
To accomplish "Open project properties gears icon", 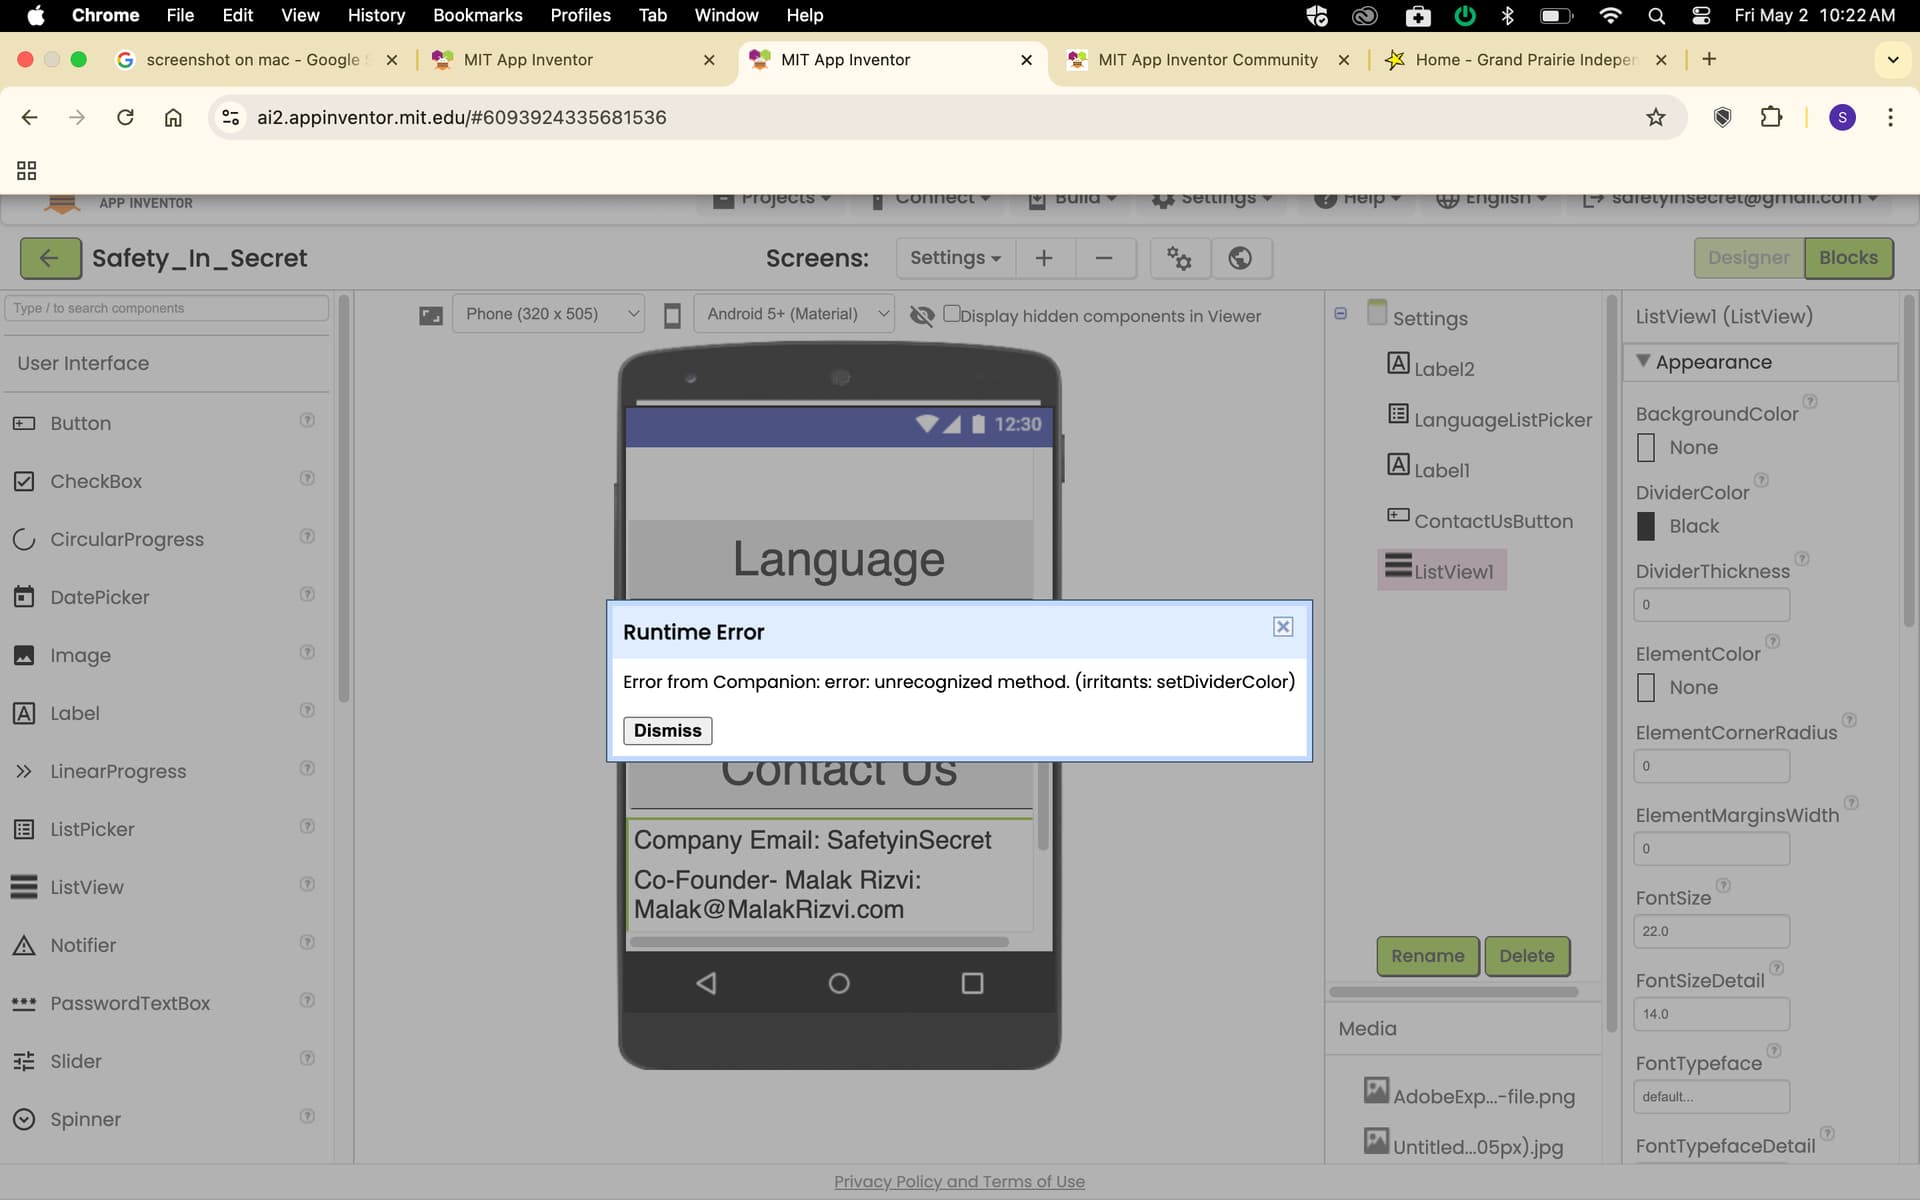I will [1179, 258].
